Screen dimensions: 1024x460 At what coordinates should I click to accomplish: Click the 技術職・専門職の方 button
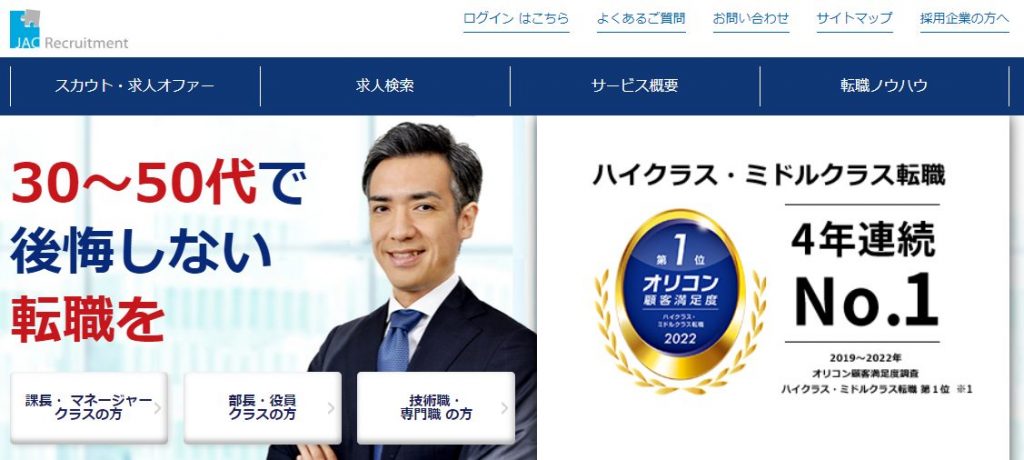(x=436, y=408)
